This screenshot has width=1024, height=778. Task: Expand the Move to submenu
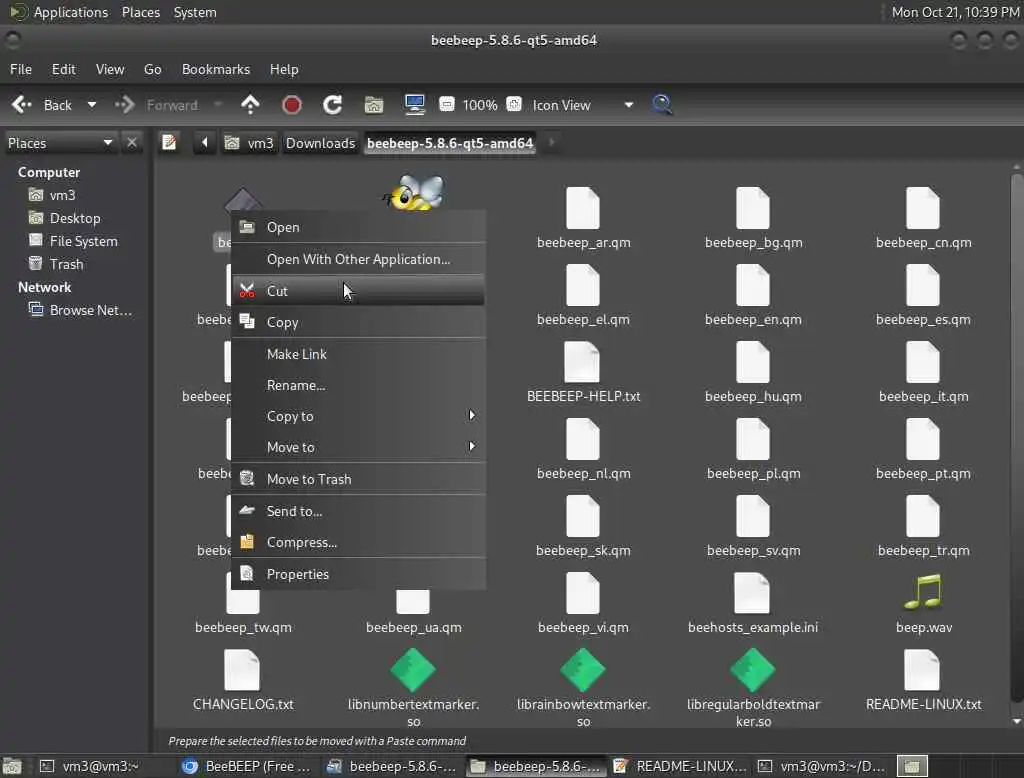pos(359,447)
